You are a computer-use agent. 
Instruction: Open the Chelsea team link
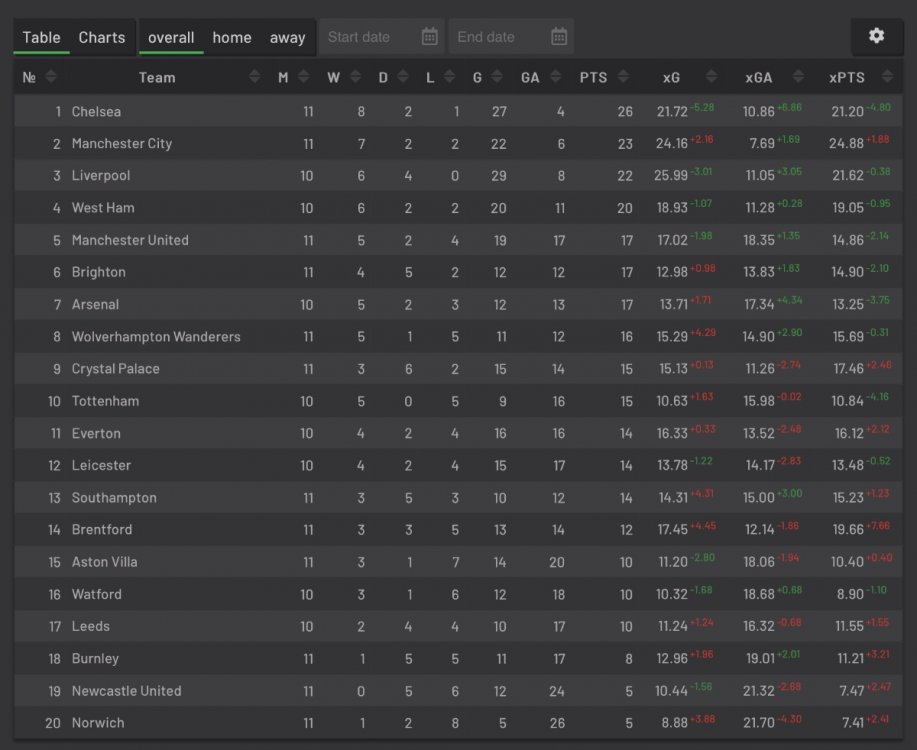[x=96, y=111]
